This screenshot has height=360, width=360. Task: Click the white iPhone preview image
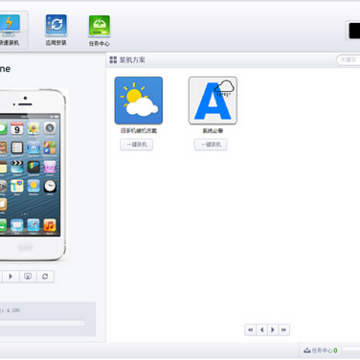pos(33,175)
